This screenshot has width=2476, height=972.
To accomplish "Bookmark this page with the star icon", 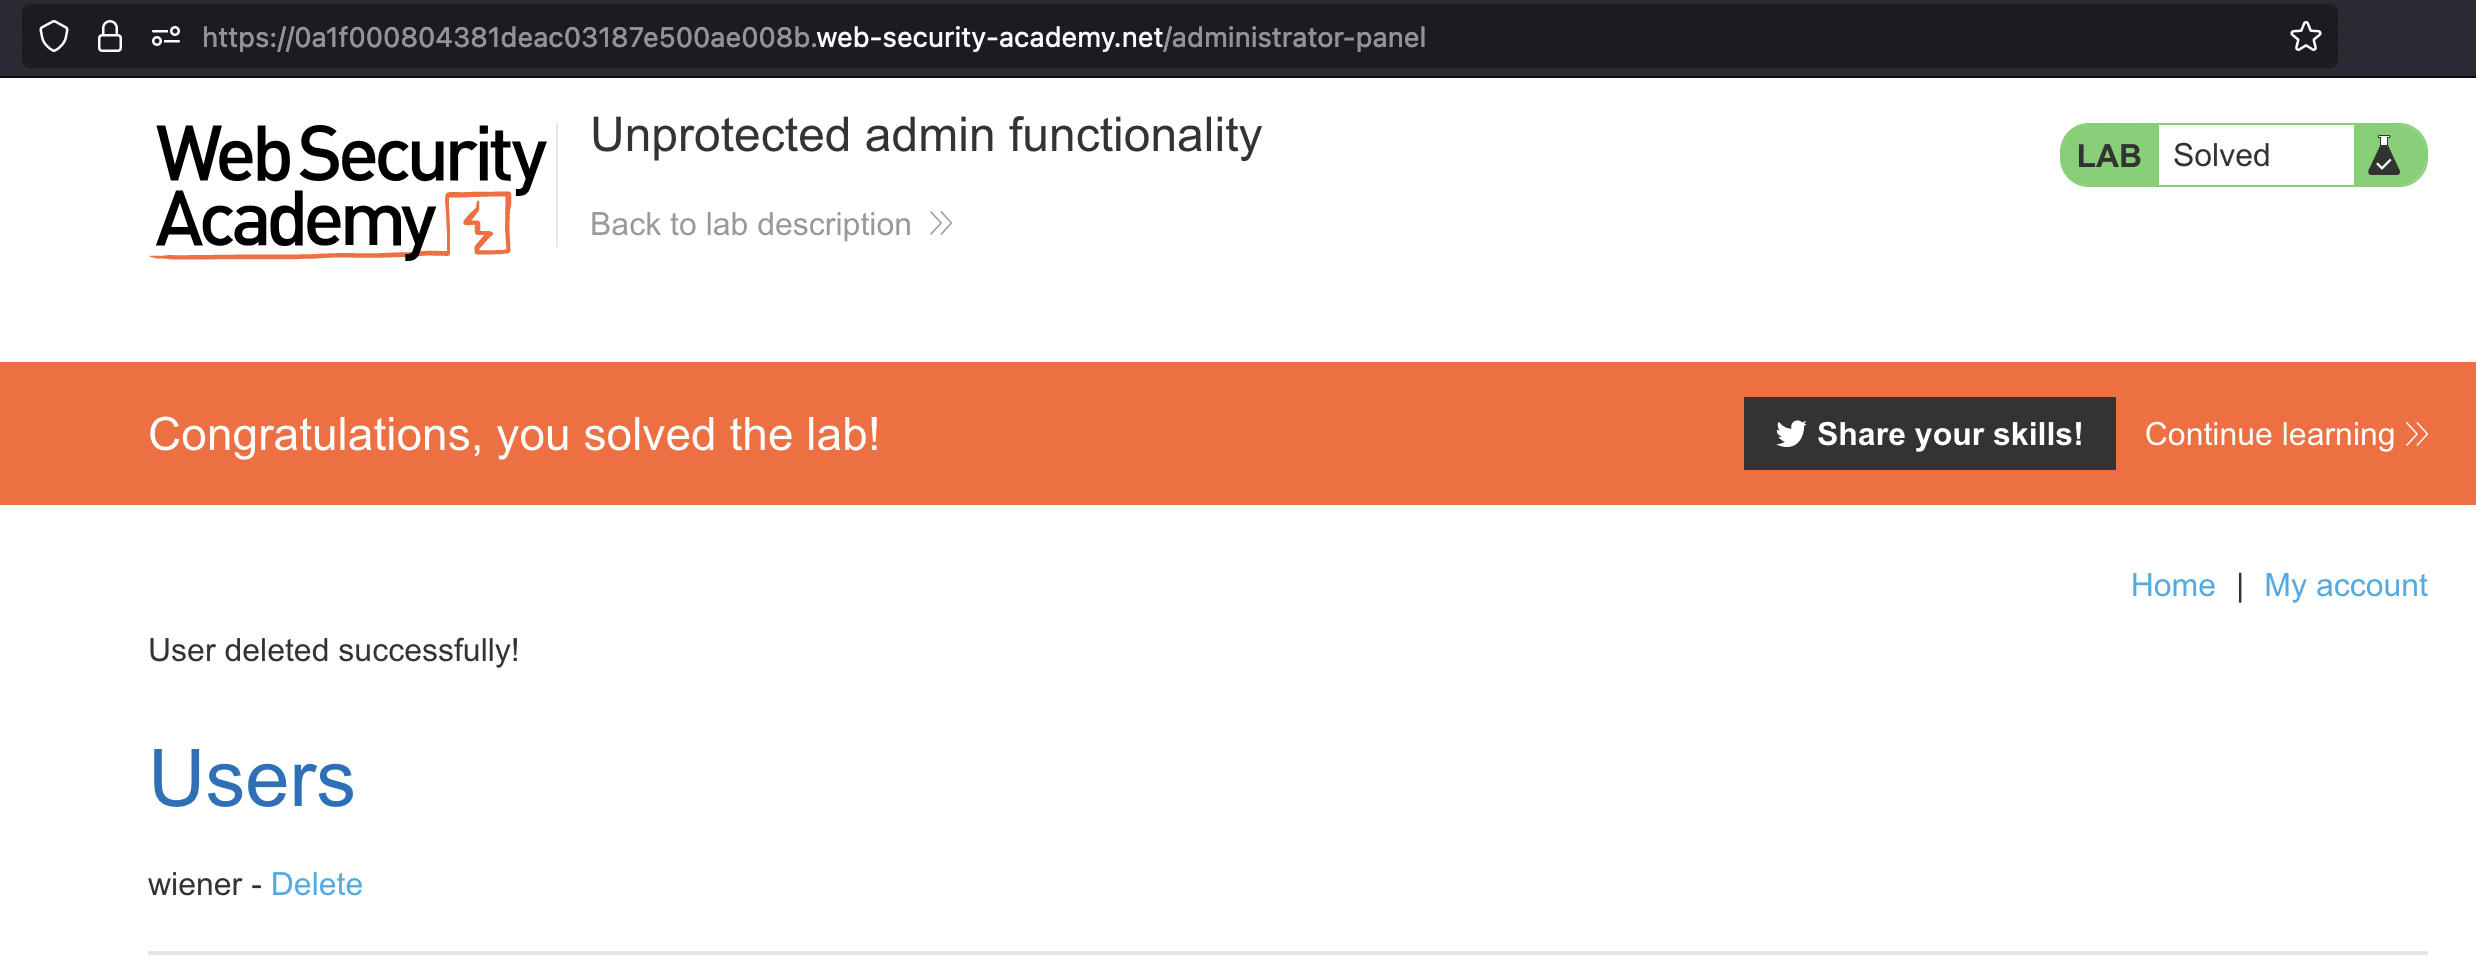I will [x=2305, y=37].
